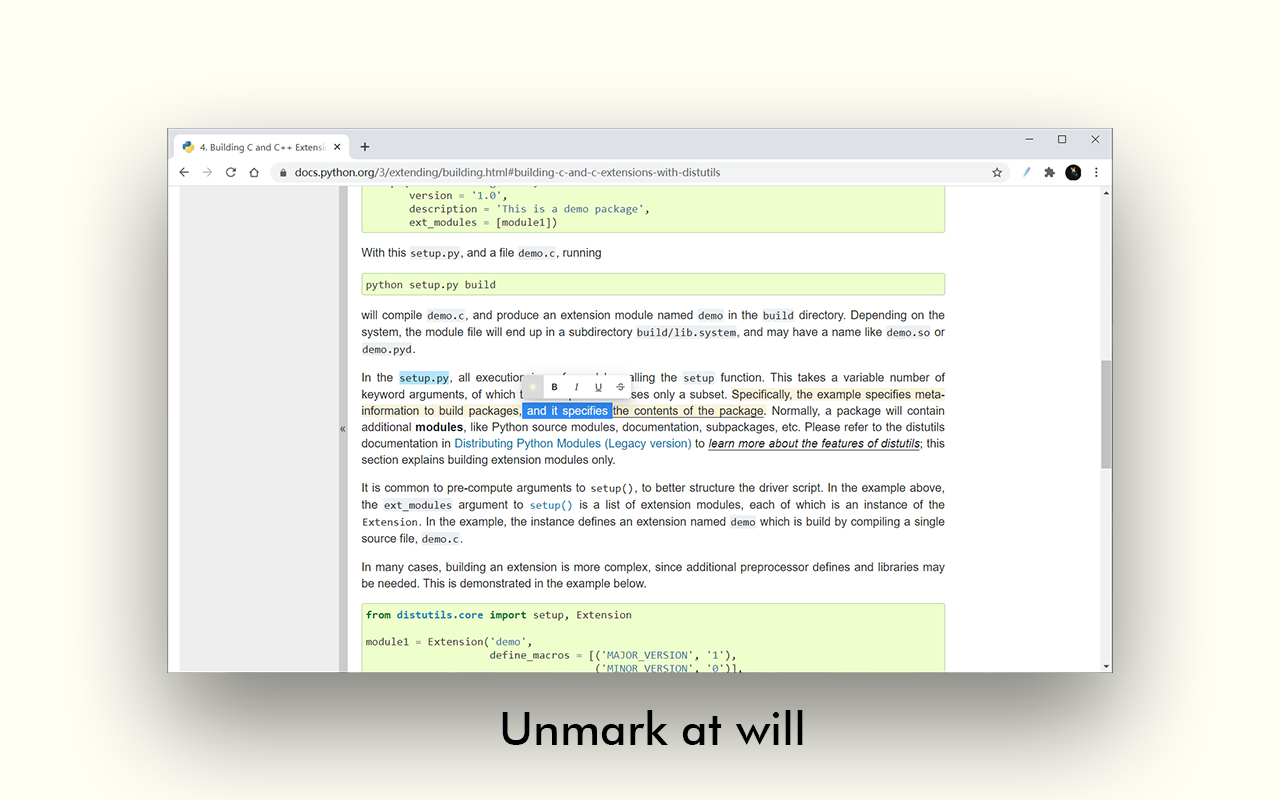Close the current browser tab
The width and height of the screenshot is (1280, 800).
(x=337, y=146)
